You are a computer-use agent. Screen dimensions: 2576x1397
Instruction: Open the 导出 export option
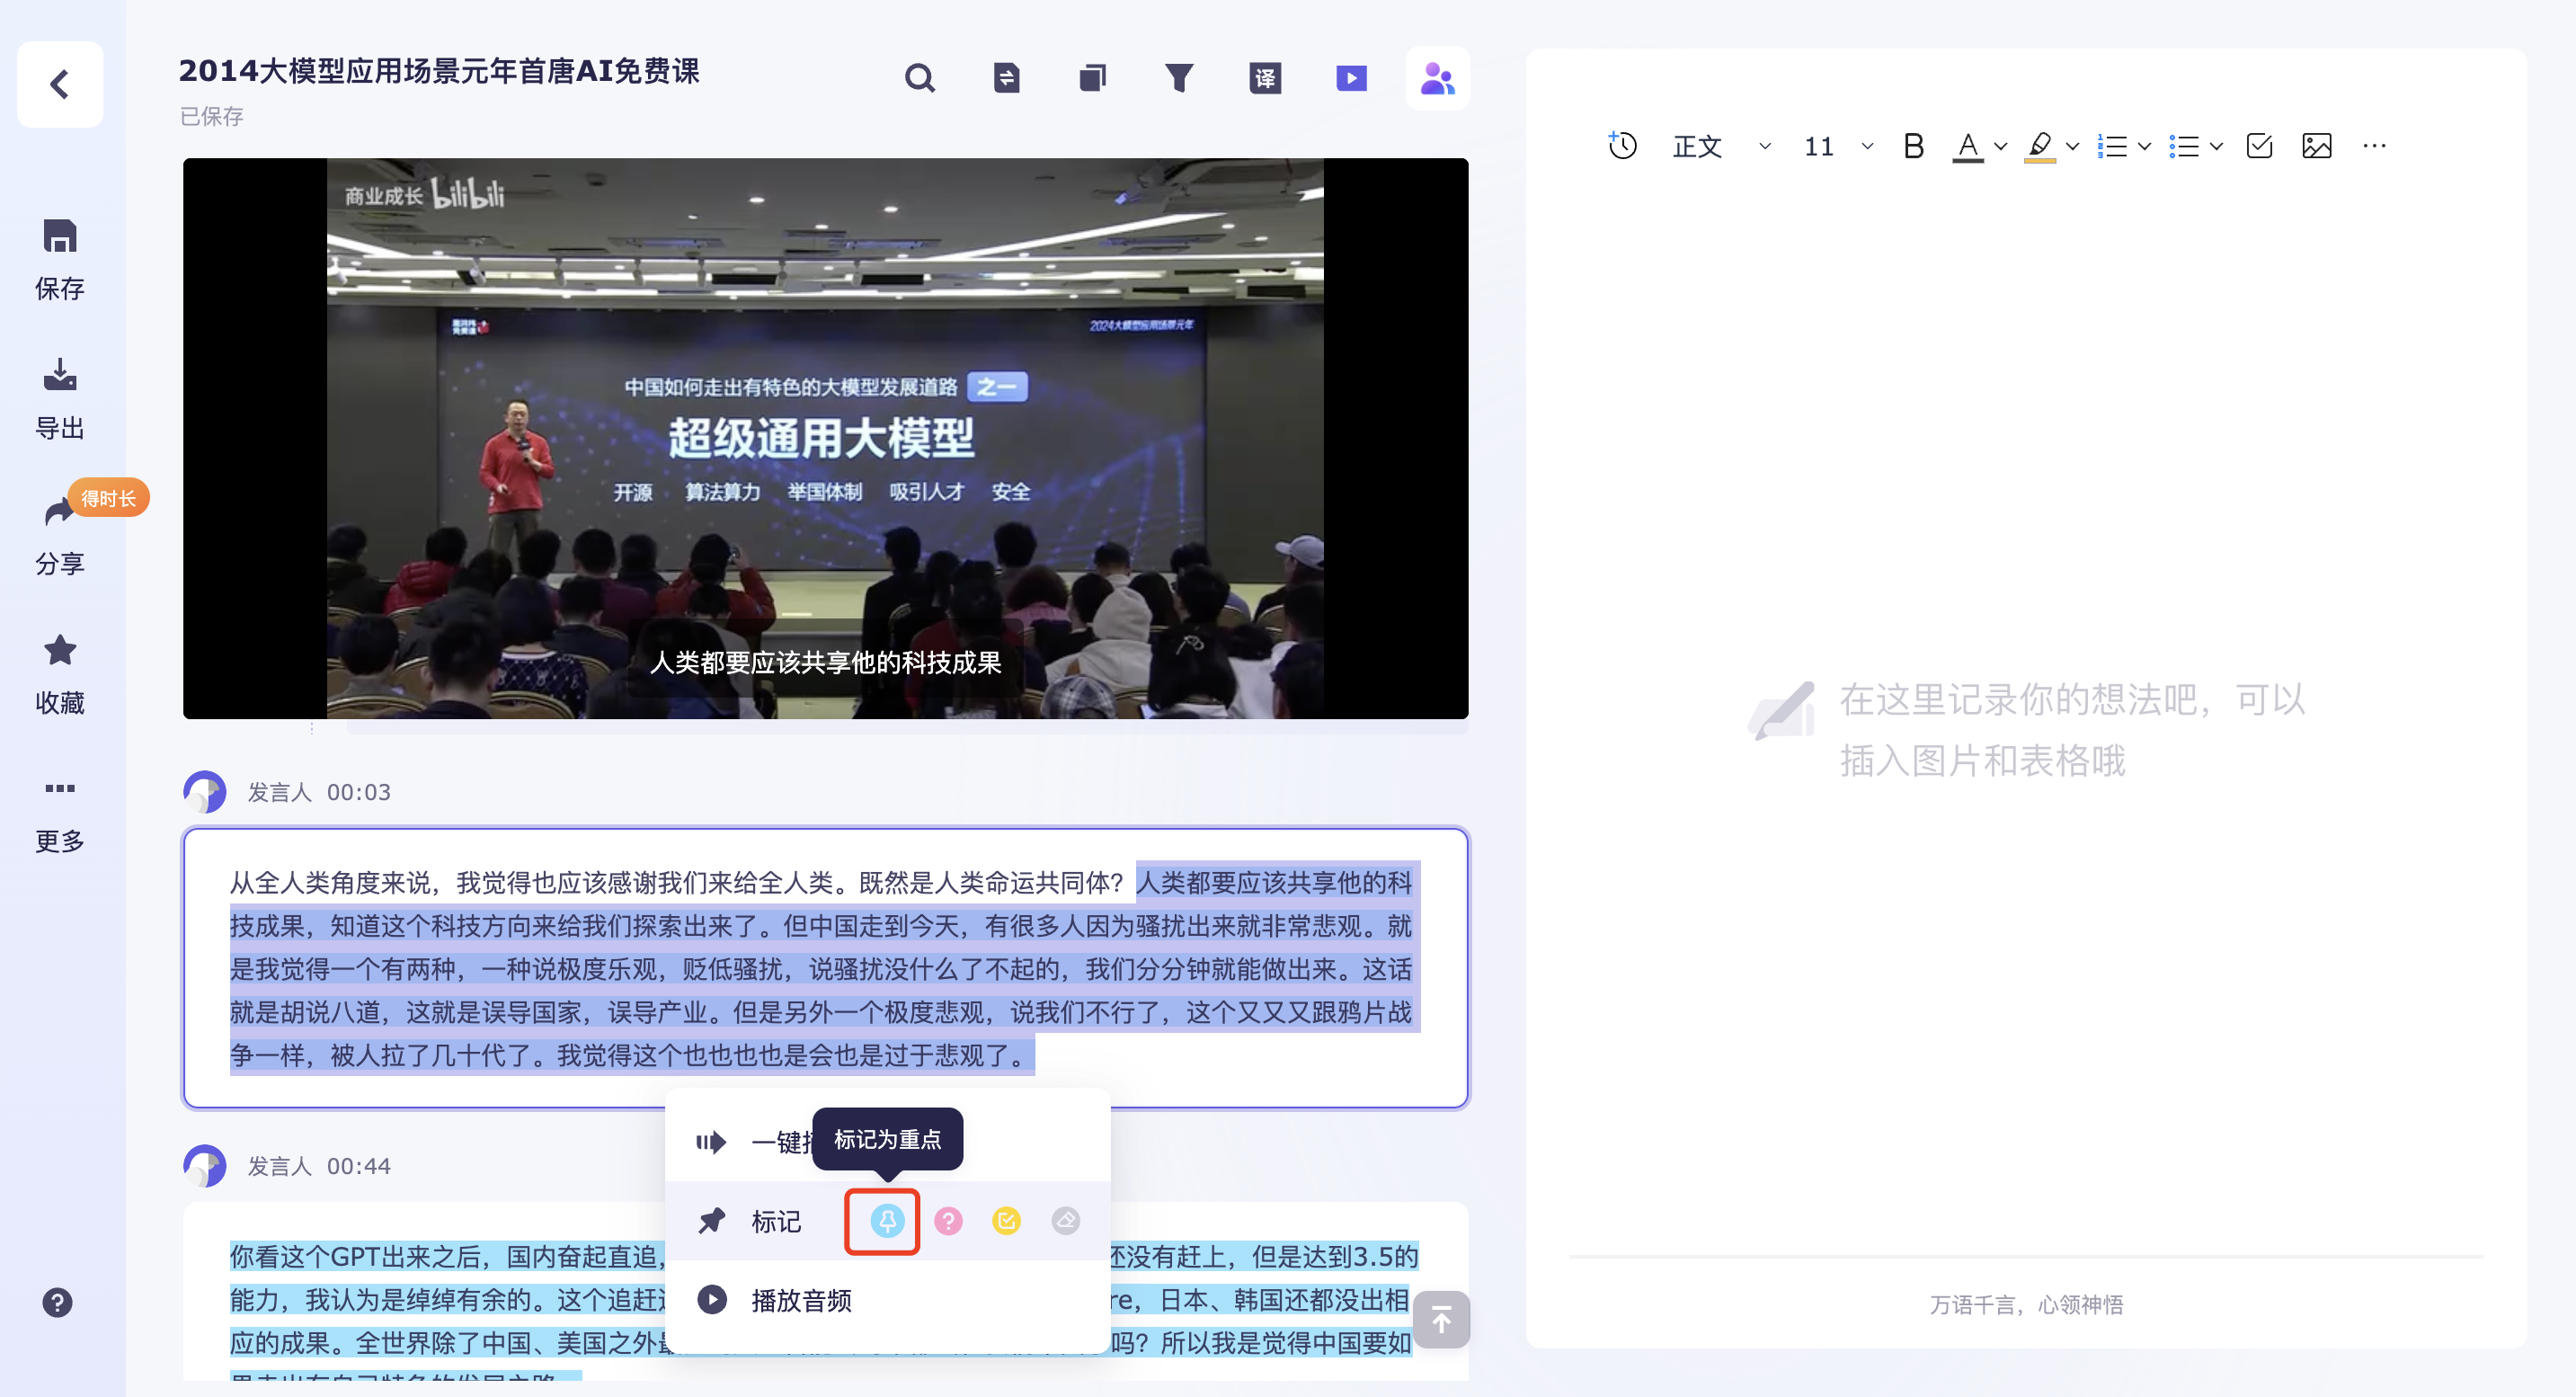click(x=60, y=399)
